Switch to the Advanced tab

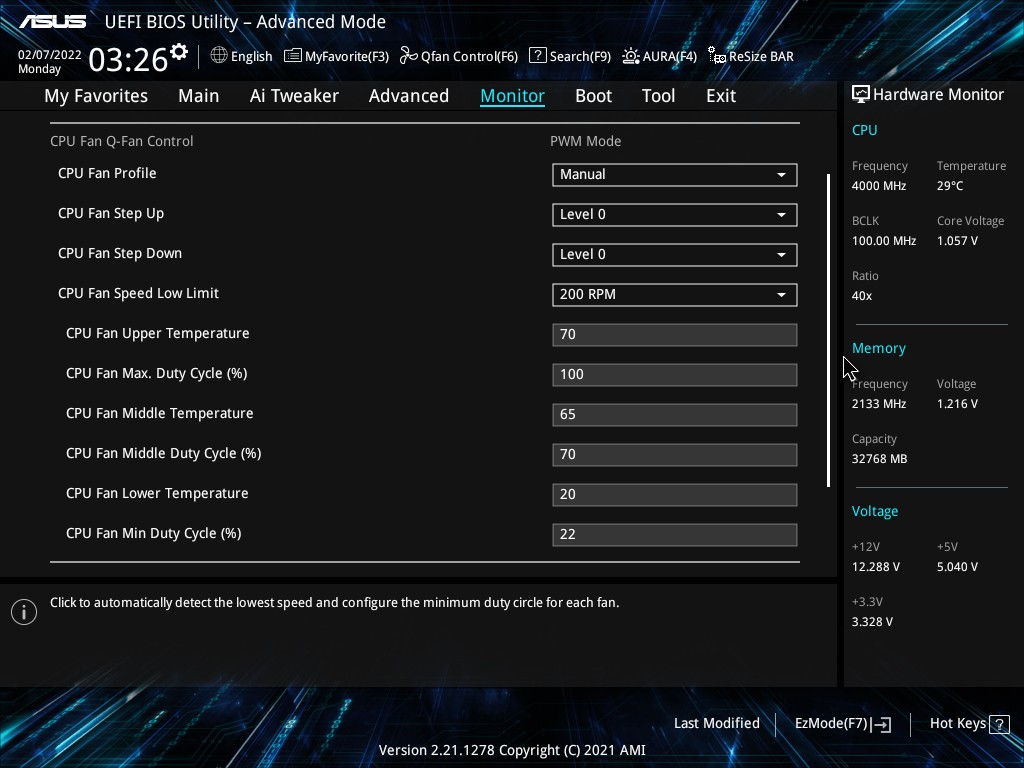pyautogui.click(x=409, y=96)
